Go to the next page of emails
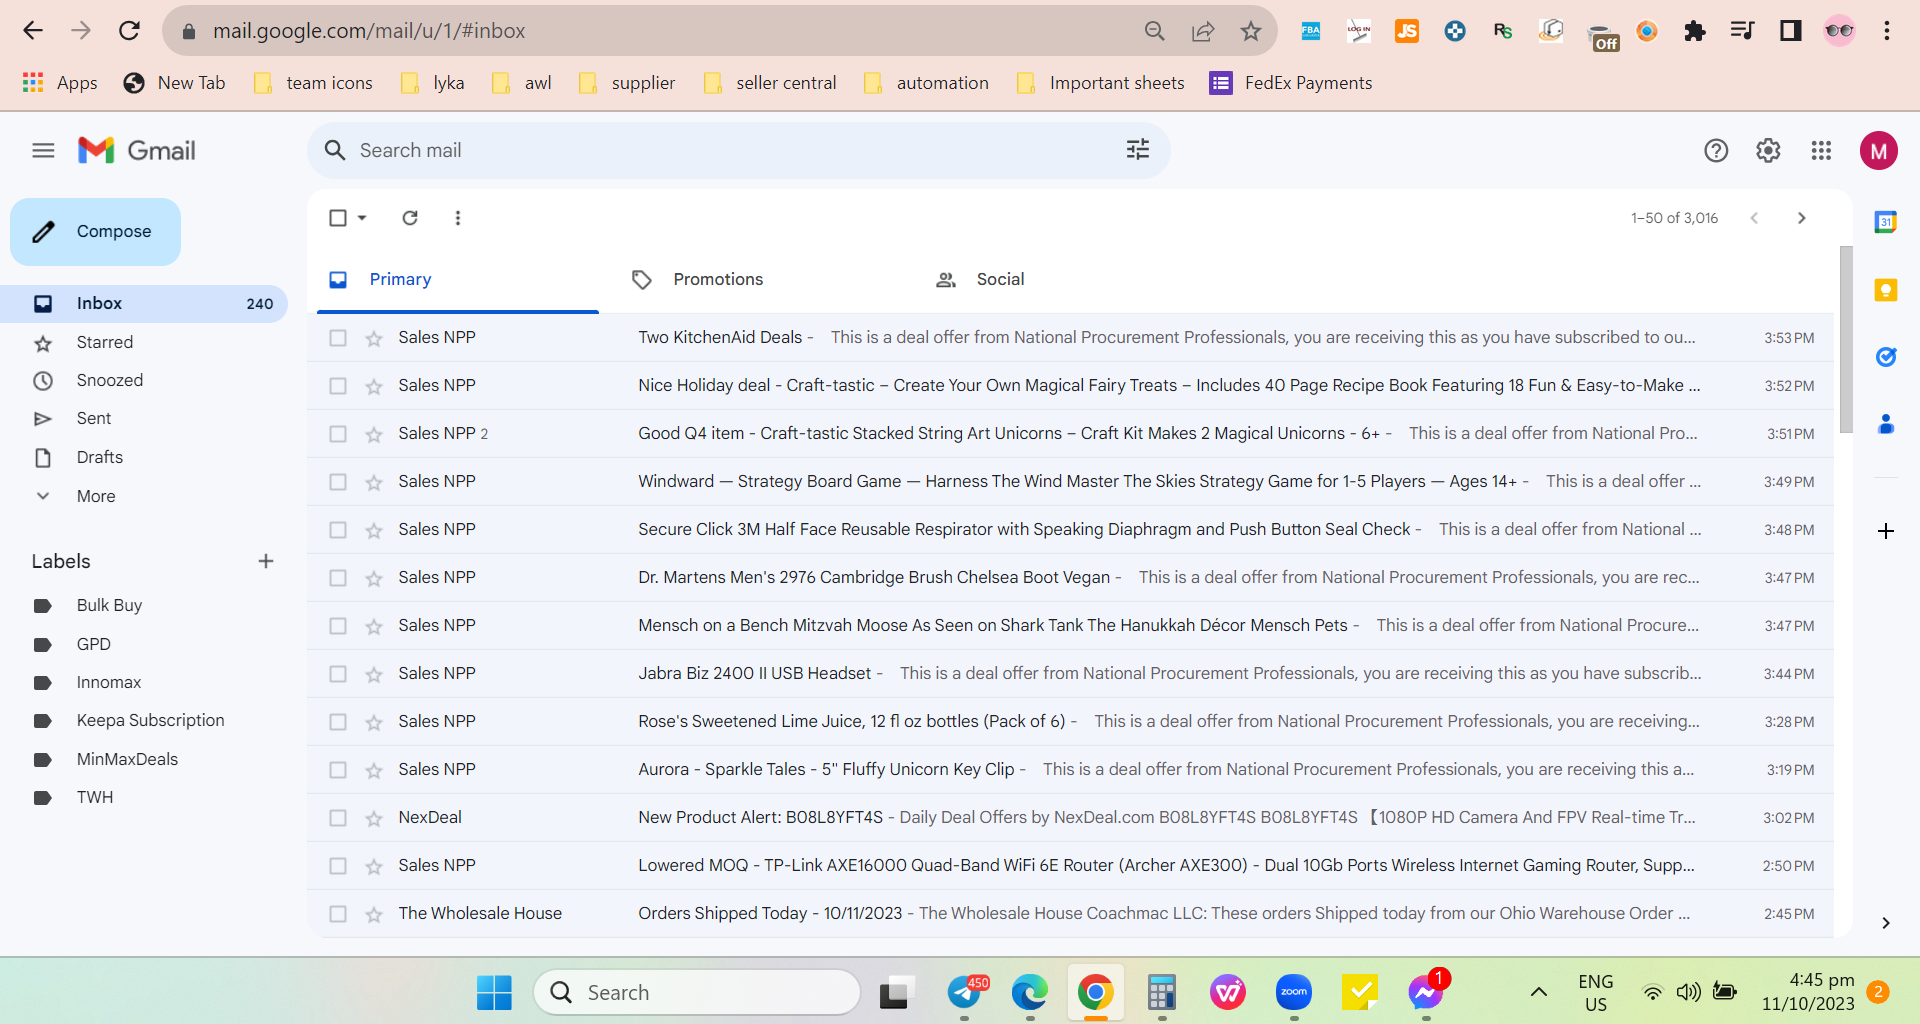The width and height of the screenshot is (1920, 1024). [1801, 218]
